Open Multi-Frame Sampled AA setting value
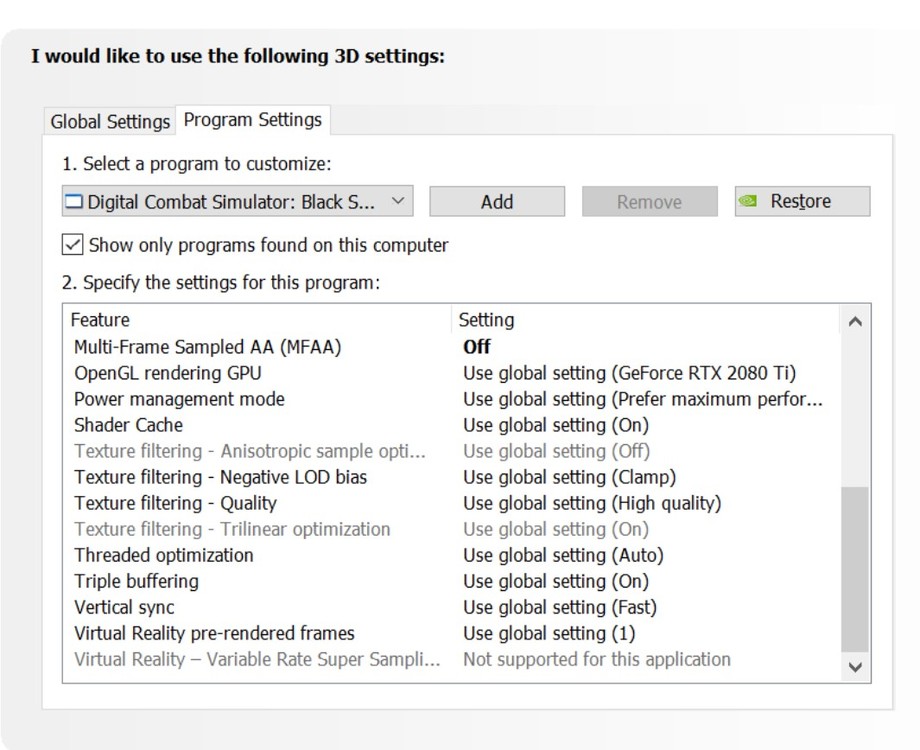 [x=477, y=347]
